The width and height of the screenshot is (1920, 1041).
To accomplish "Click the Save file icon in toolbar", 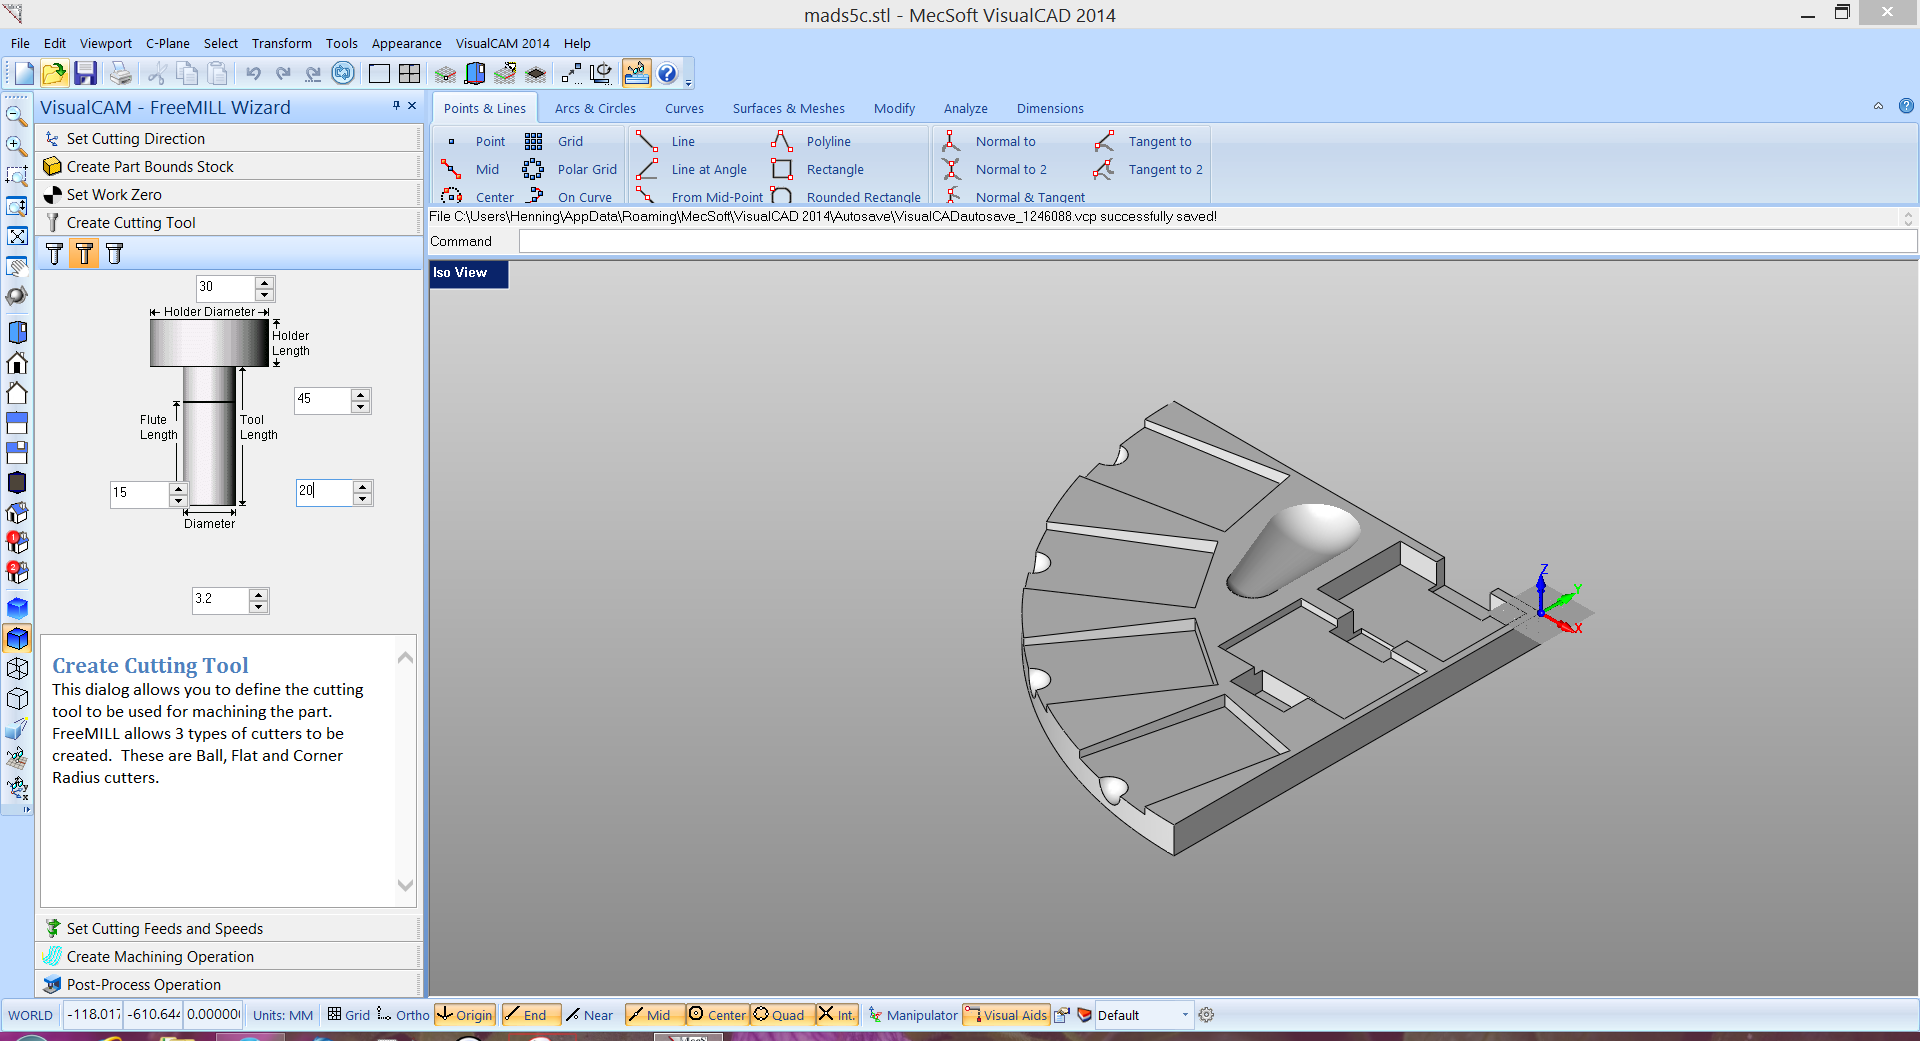I will tap(85, 73).
